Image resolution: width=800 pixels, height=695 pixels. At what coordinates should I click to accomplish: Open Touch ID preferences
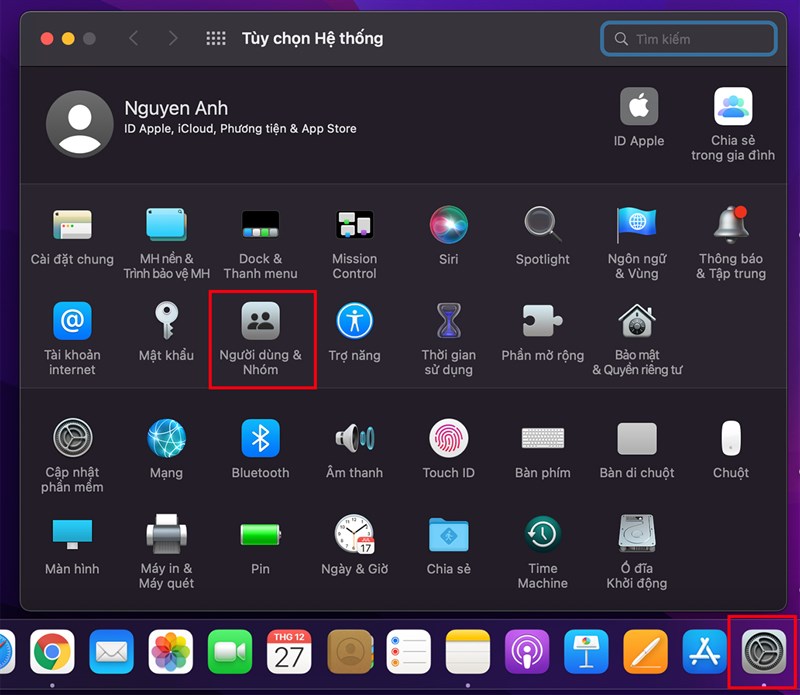[x=448, y=439]
